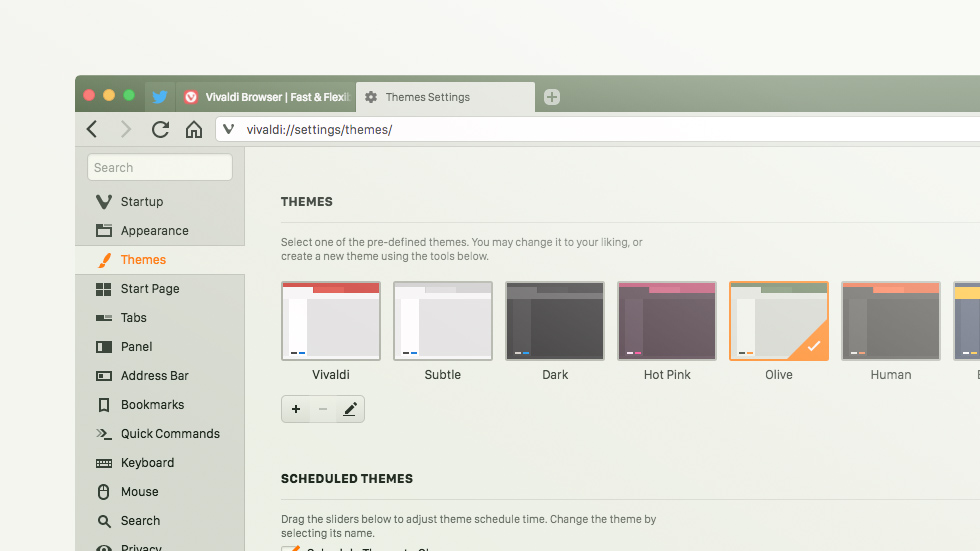Open Startup settings section
The width and height of the screenshot is (980, 551).
159,202
